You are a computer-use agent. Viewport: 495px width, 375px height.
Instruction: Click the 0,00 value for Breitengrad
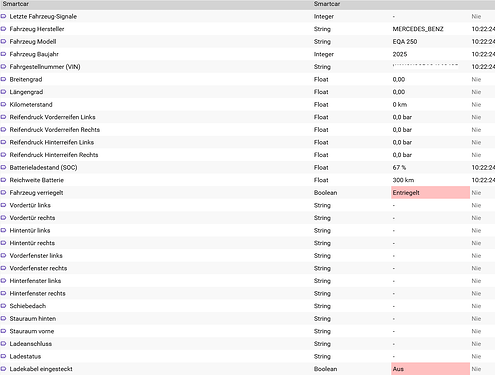pyautogui.click(x=399, y=79)
